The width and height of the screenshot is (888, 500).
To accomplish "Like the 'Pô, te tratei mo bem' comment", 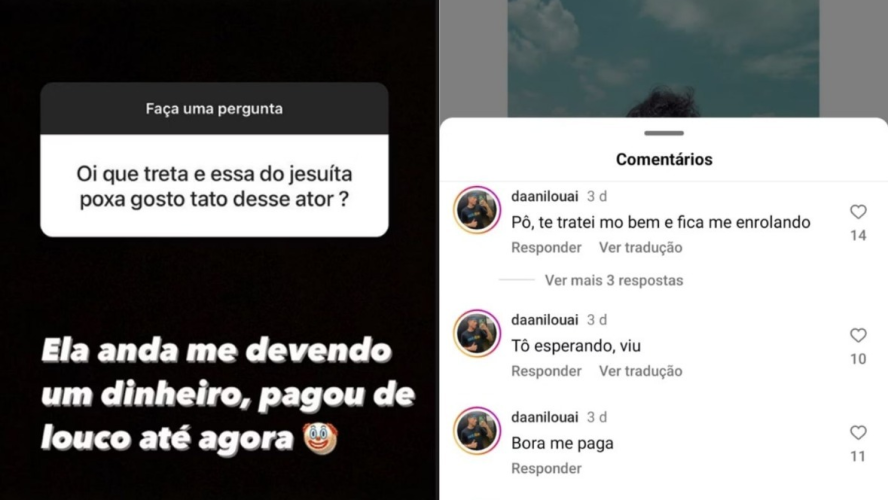I will pyautogui.click(x=858, y=212).
